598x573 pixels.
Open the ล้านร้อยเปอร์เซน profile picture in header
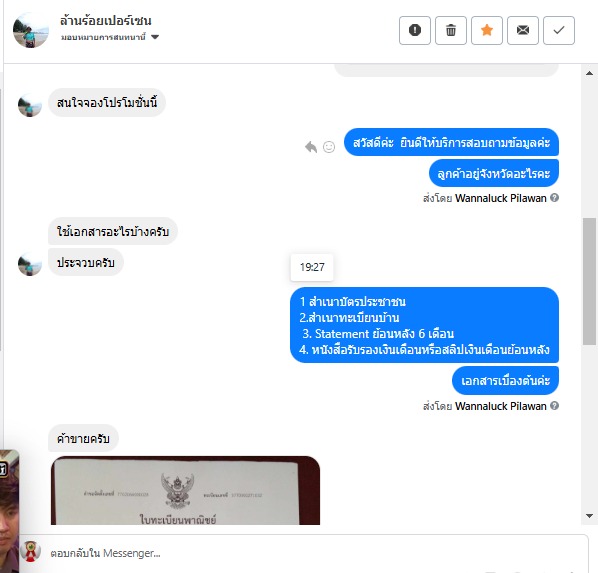(31, 30)
